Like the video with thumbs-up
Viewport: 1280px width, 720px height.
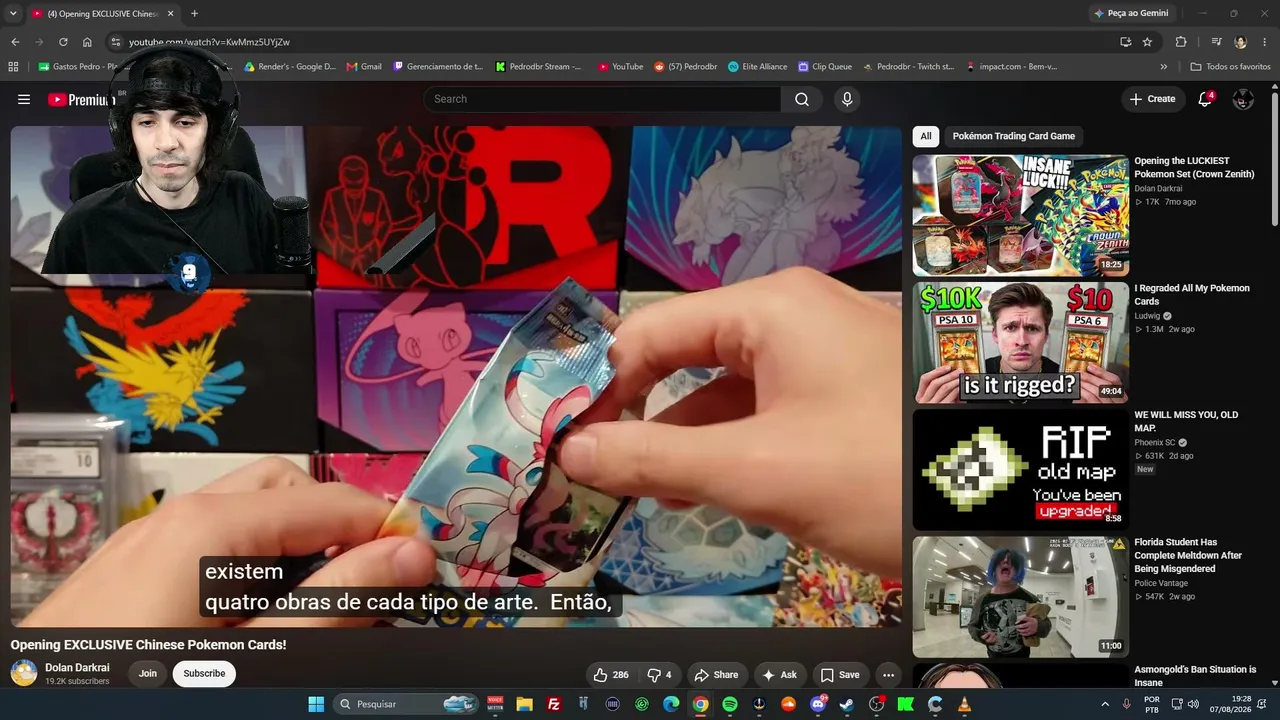click(610, 675)
